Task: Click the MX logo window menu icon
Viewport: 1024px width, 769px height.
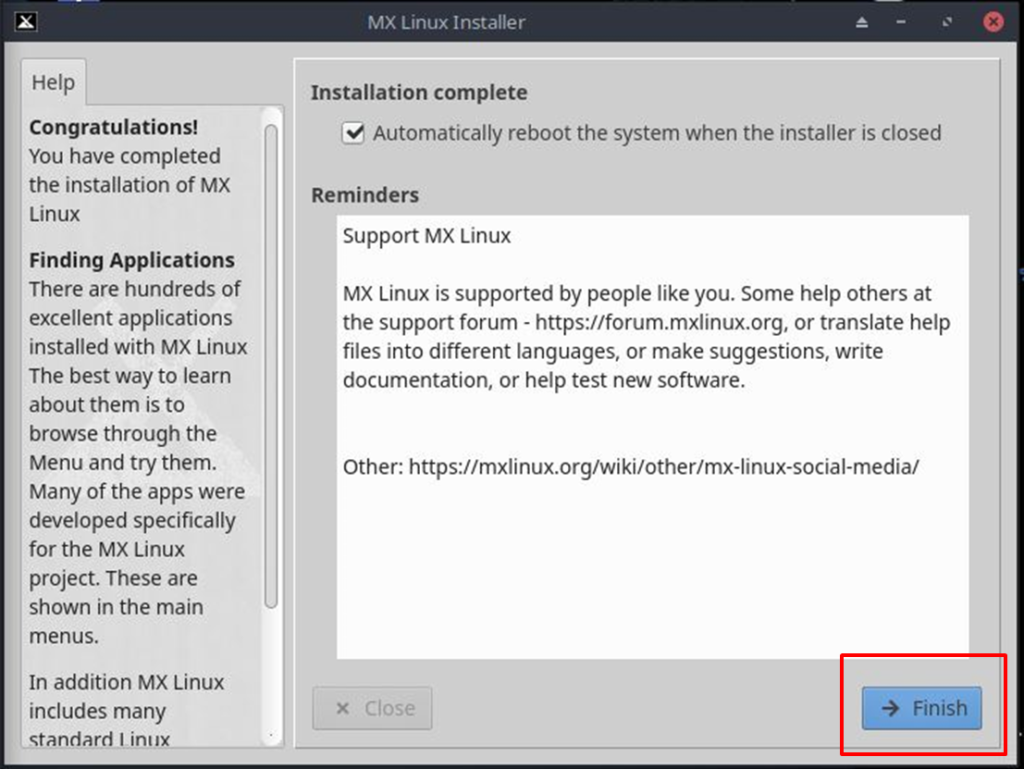Action: pos(27,22)
